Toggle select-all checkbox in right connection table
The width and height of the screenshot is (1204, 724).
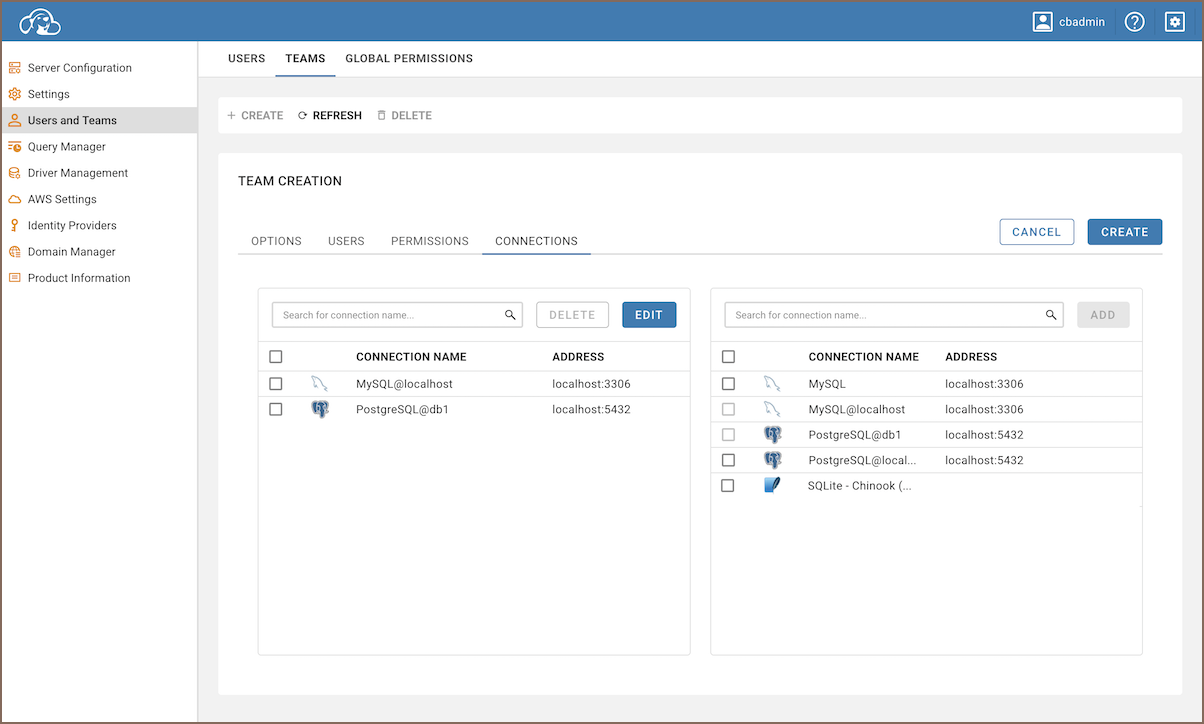point(728,357)
